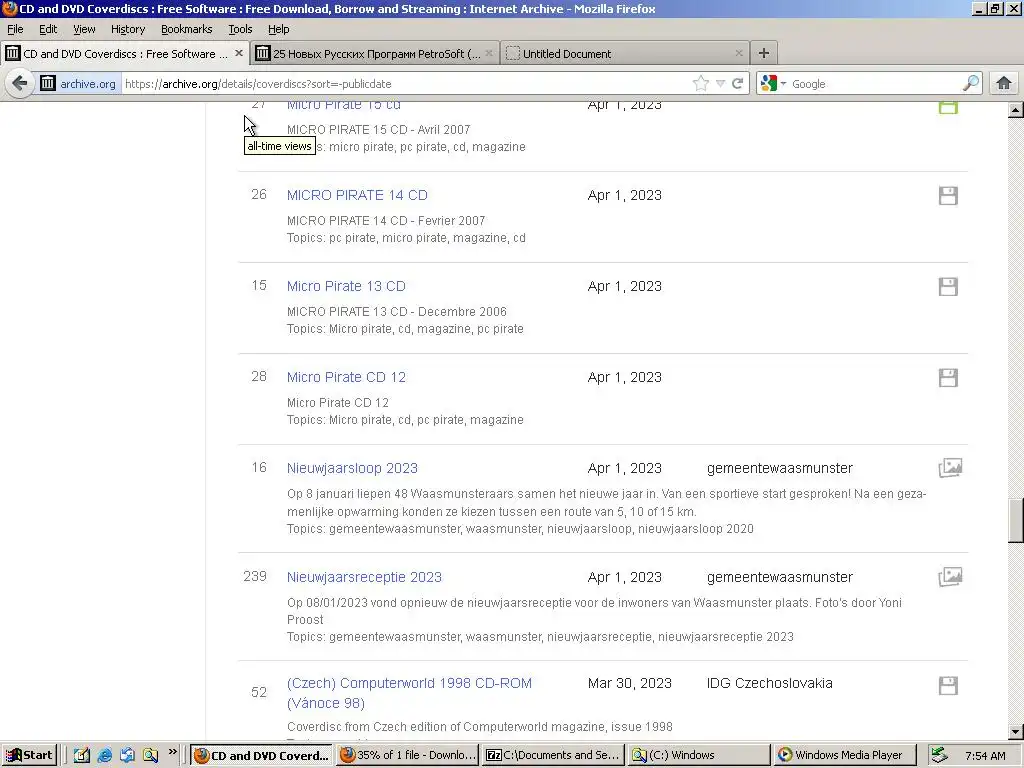Reload the page with the refresh icon
This screenshot has width=1024, height=768.
[738, 84]
